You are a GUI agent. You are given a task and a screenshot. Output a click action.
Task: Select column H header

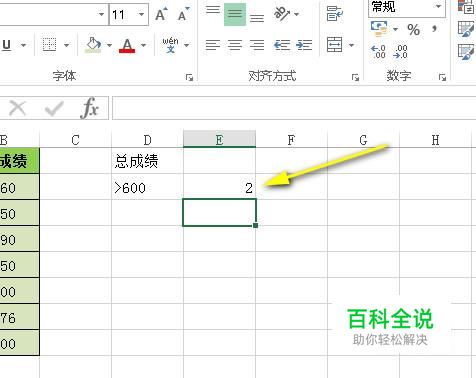pos(435,140)
